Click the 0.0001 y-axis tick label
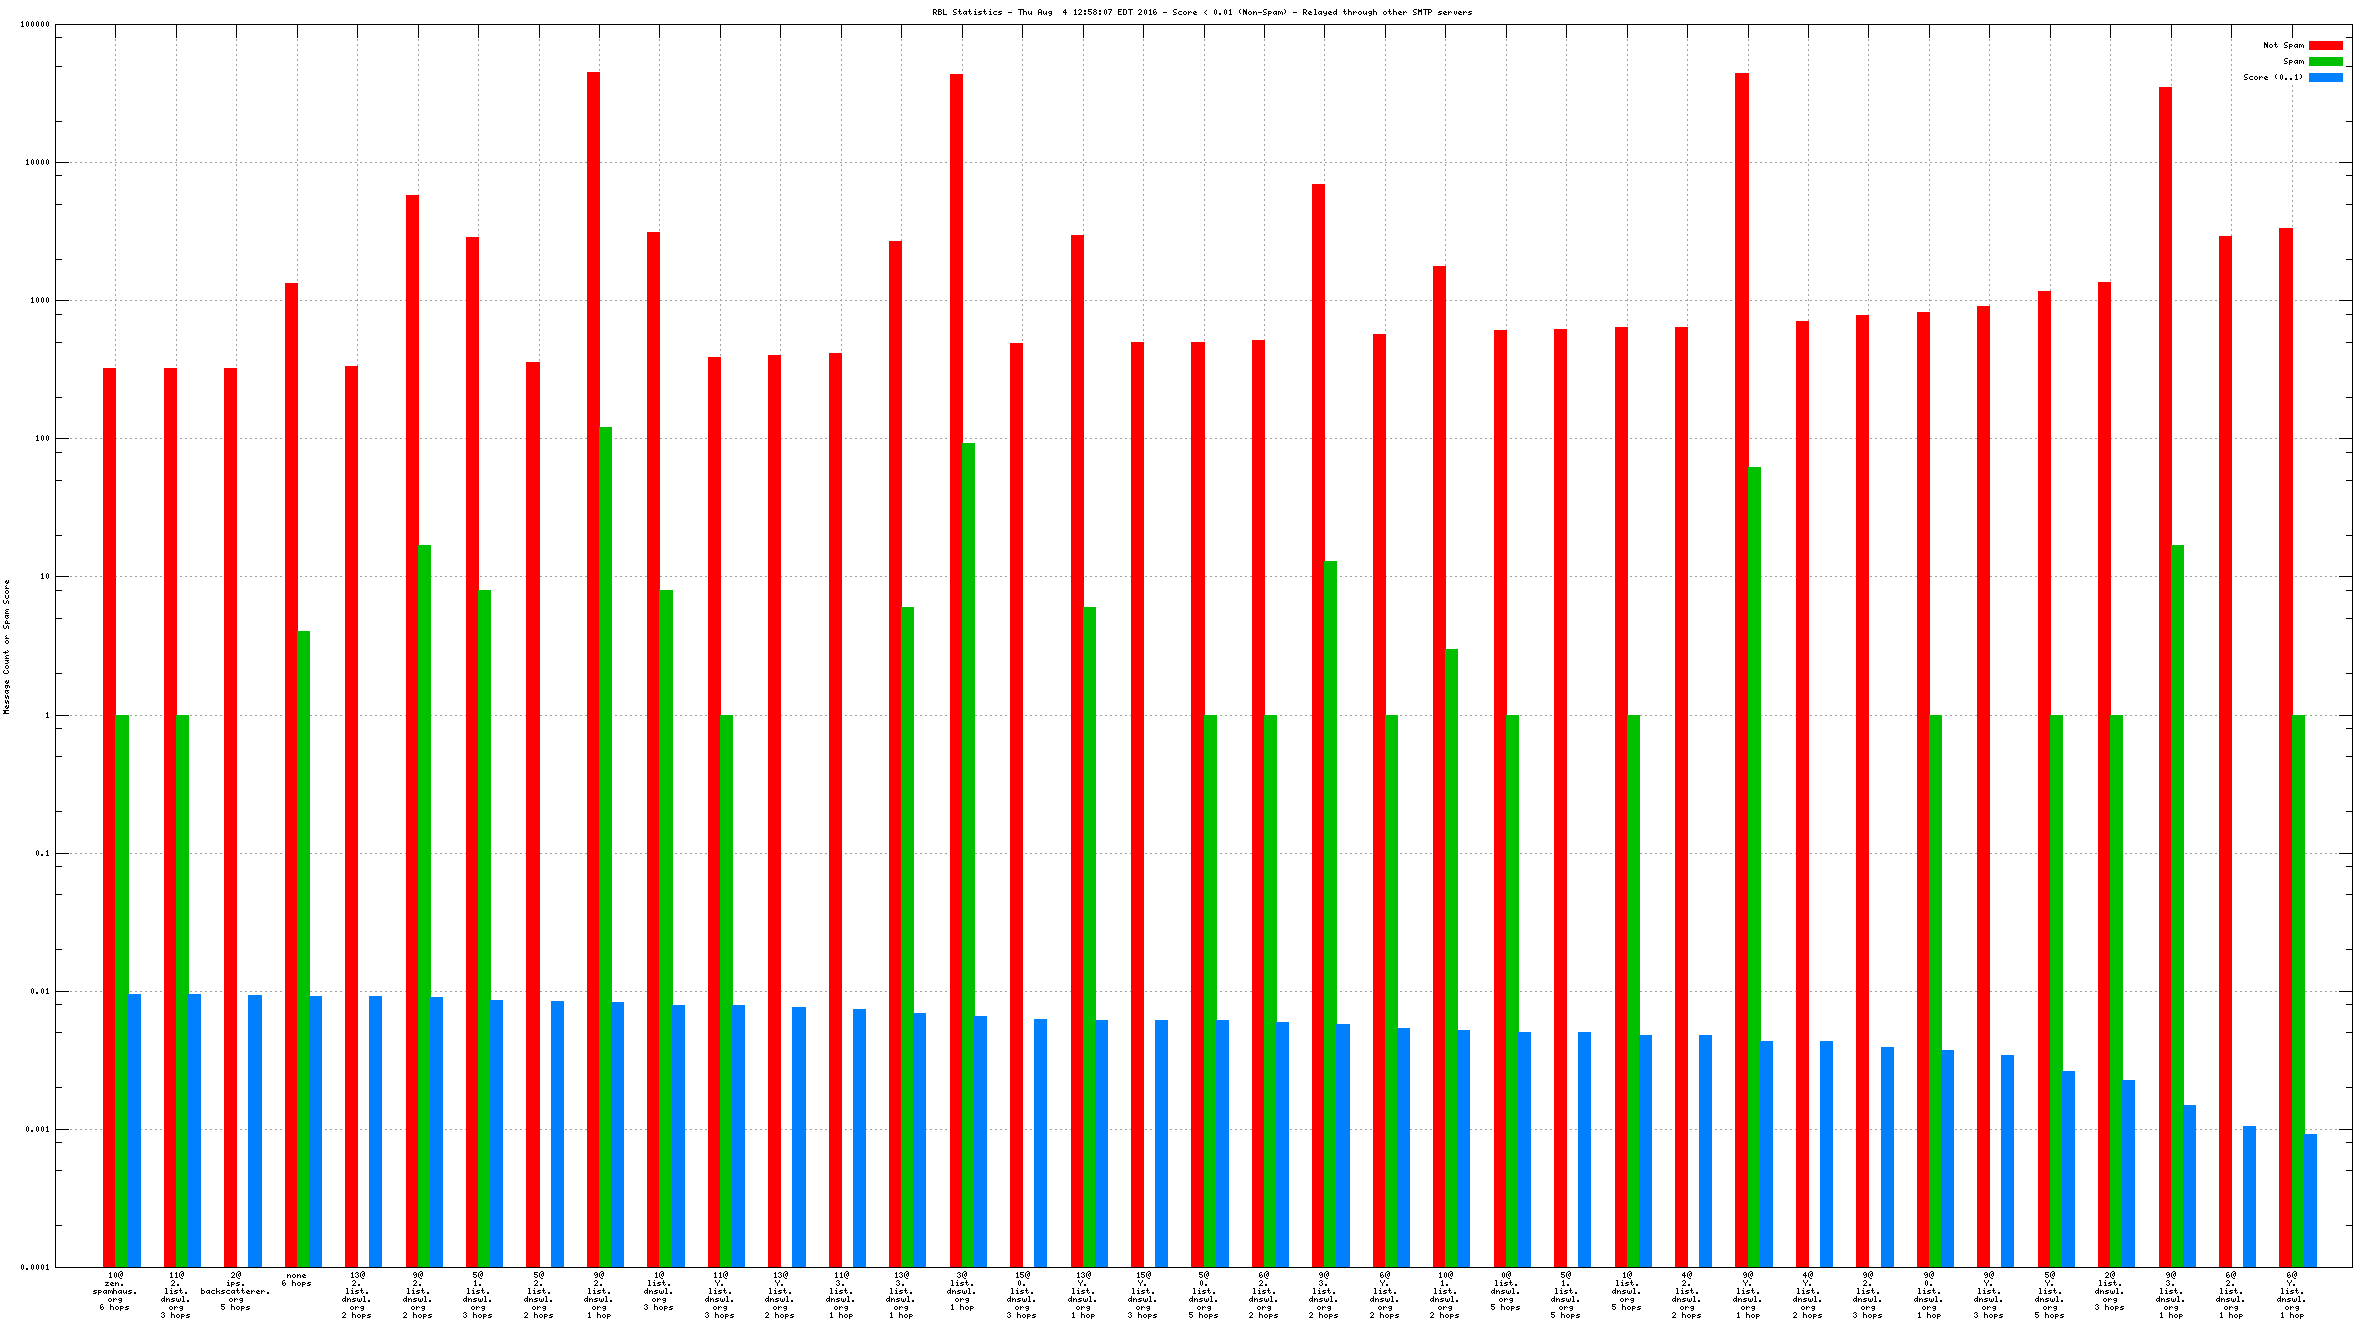The image size is (2368, 1332). [x=37, y=1267]
